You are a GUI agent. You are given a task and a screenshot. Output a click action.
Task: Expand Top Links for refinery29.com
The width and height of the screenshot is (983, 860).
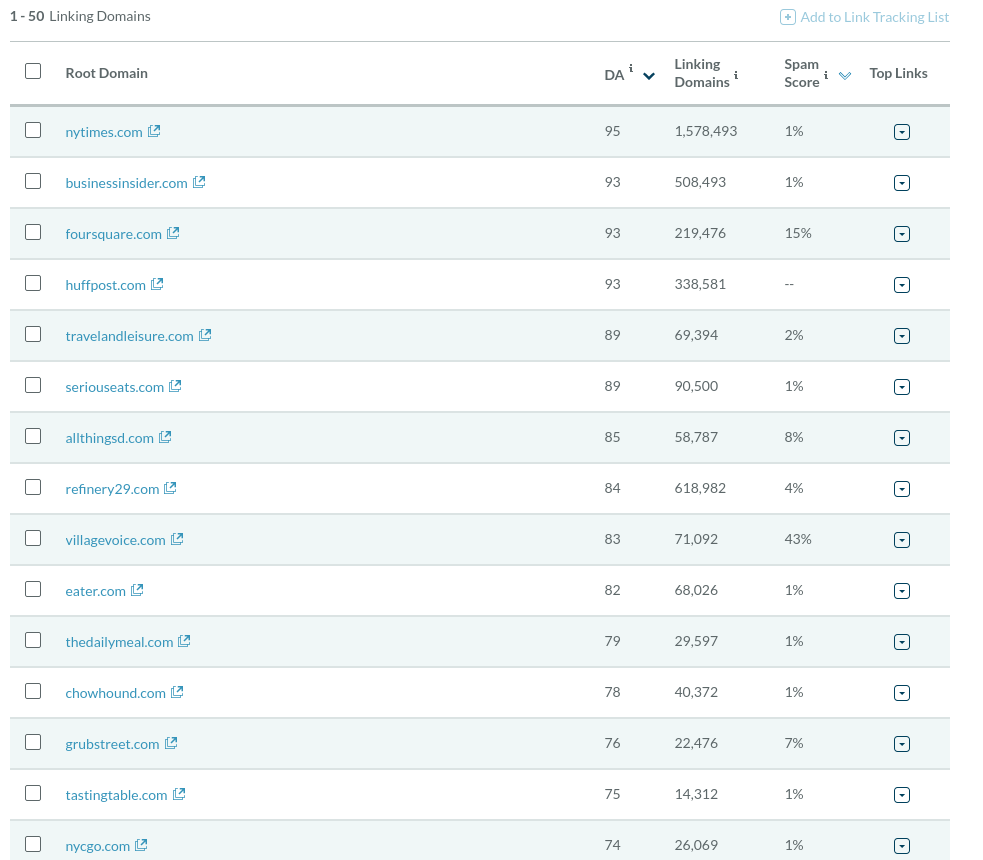click(x=901, y=489)
